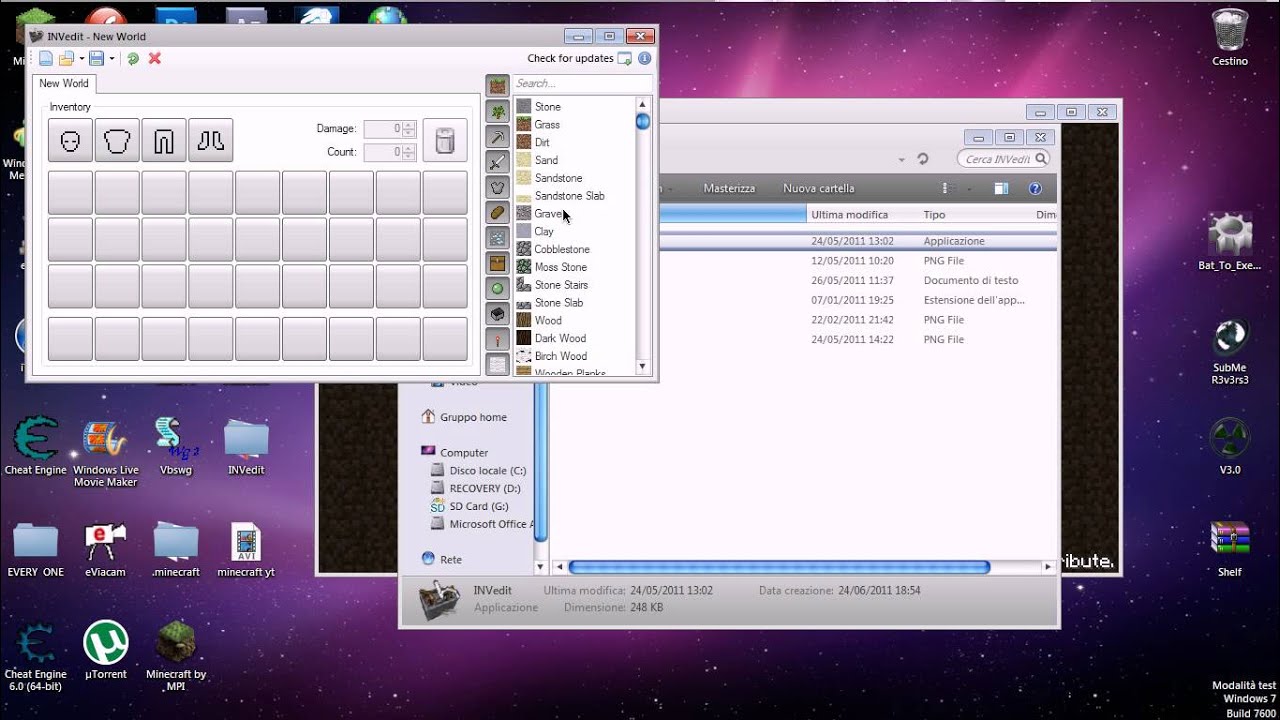Click the New inventory file icon
This screenshot has height=720, width=1280.
(46, 59)
